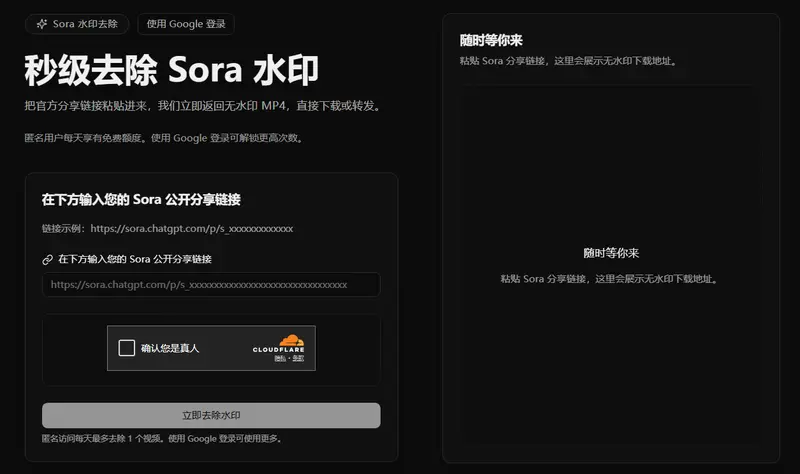Click the 链接示例 example URL text
This screenshot has height=474, width=800.
pos(167,229)
